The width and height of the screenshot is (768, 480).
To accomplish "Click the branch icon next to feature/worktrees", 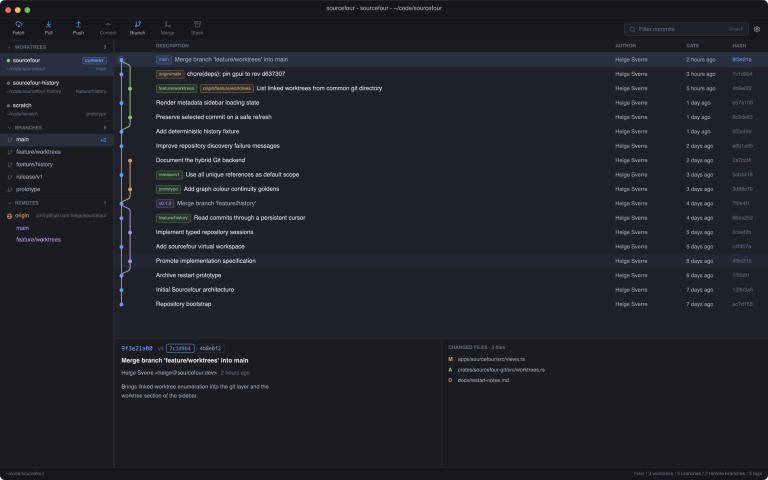I will [10, 152].
